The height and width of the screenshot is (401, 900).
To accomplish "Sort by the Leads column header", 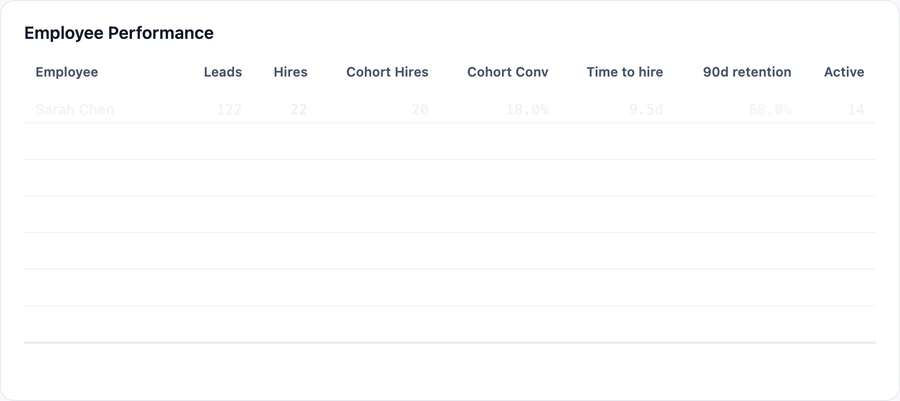I will pos(223,72).
